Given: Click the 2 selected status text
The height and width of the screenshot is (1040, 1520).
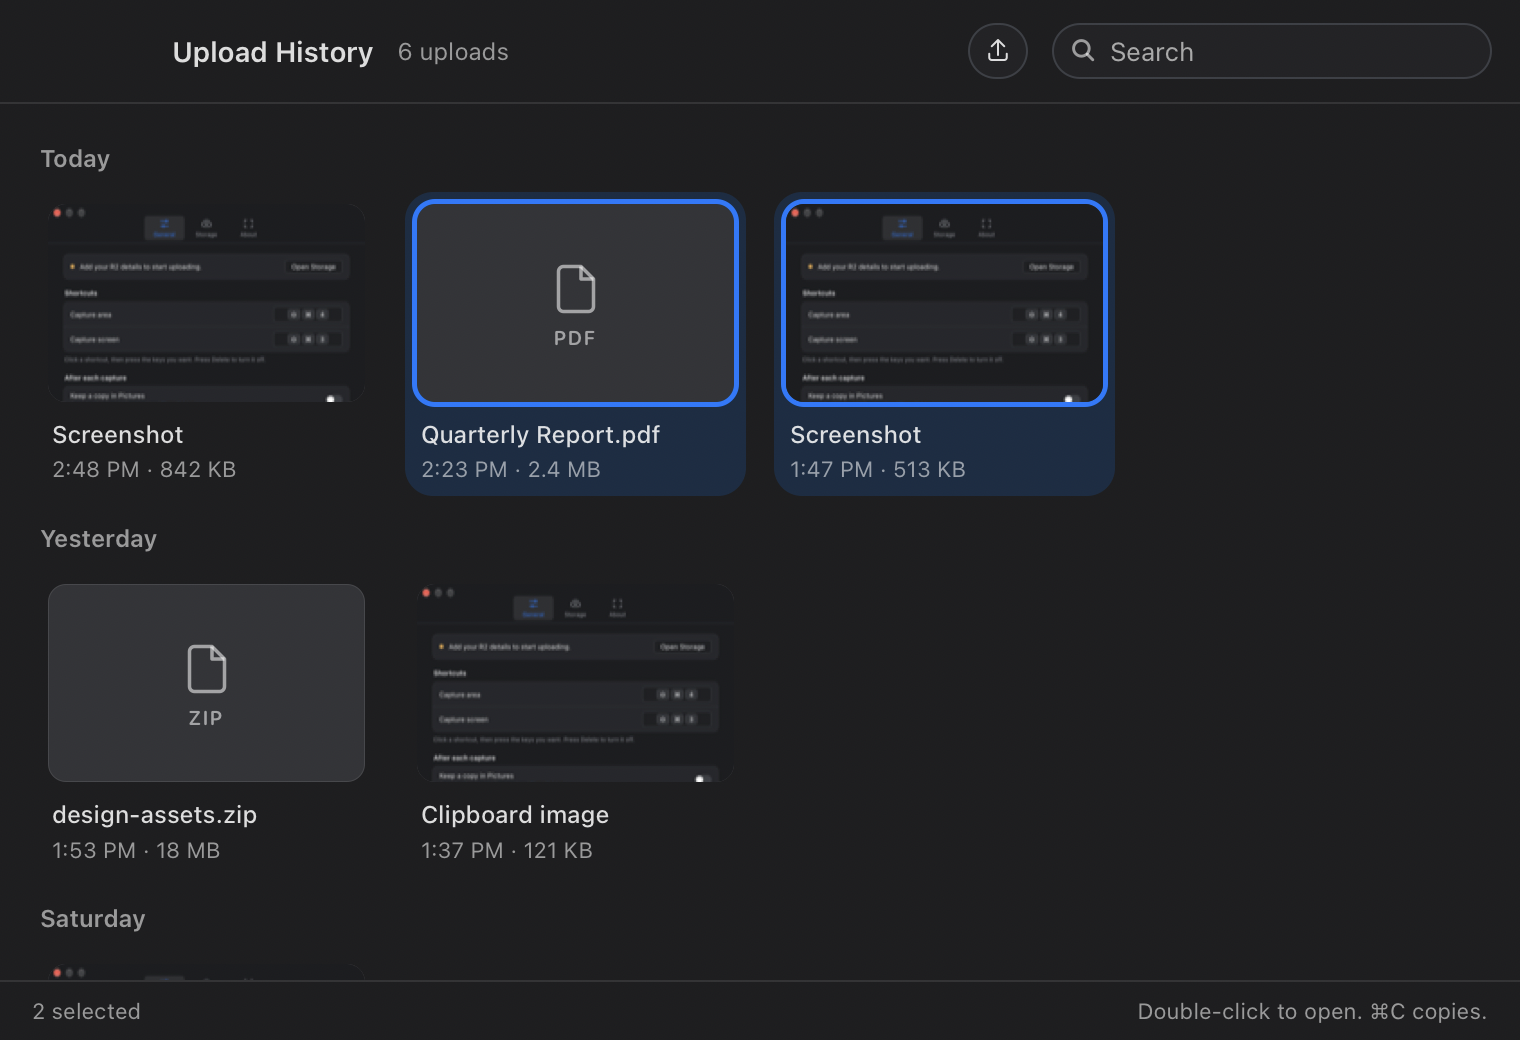Looking at the screenshot, I should coord(87,1012).
